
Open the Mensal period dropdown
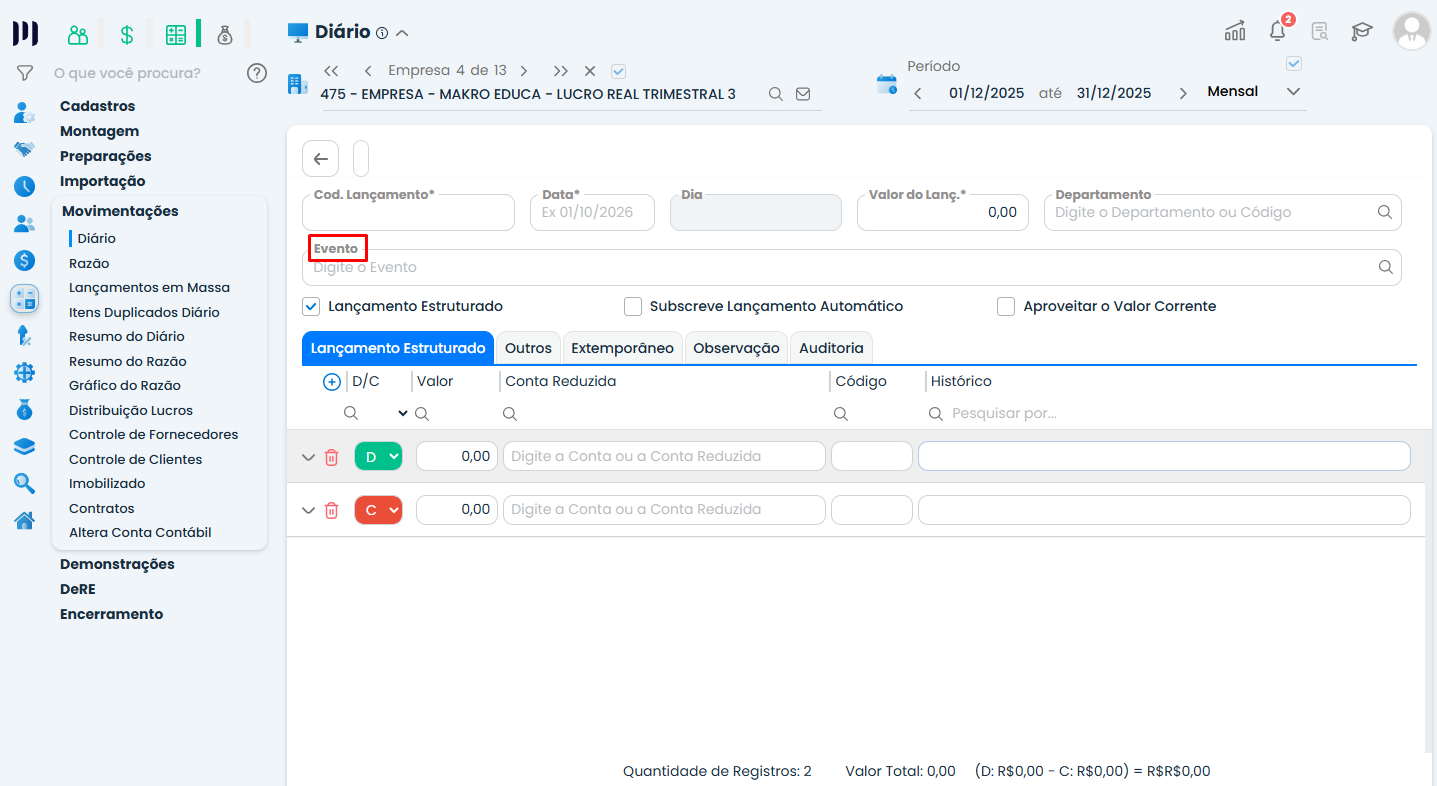coord(1254,92)
